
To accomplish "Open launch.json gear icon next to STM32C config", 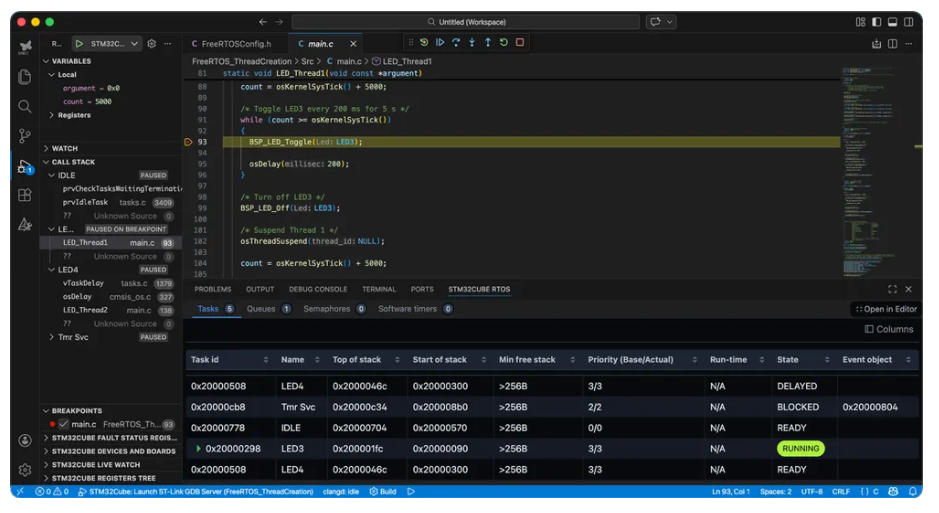I will pyautogui.click(x=152, y=44).
